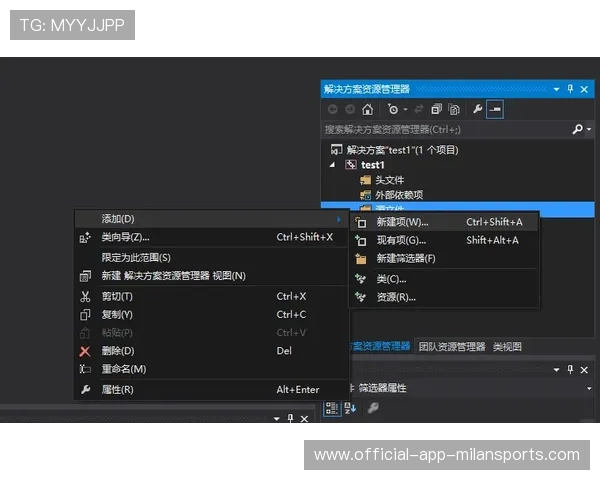The width and height of the screenshot is (600, 480).
Task: Click the class wizard icon in menu
Action: [85, 238]
